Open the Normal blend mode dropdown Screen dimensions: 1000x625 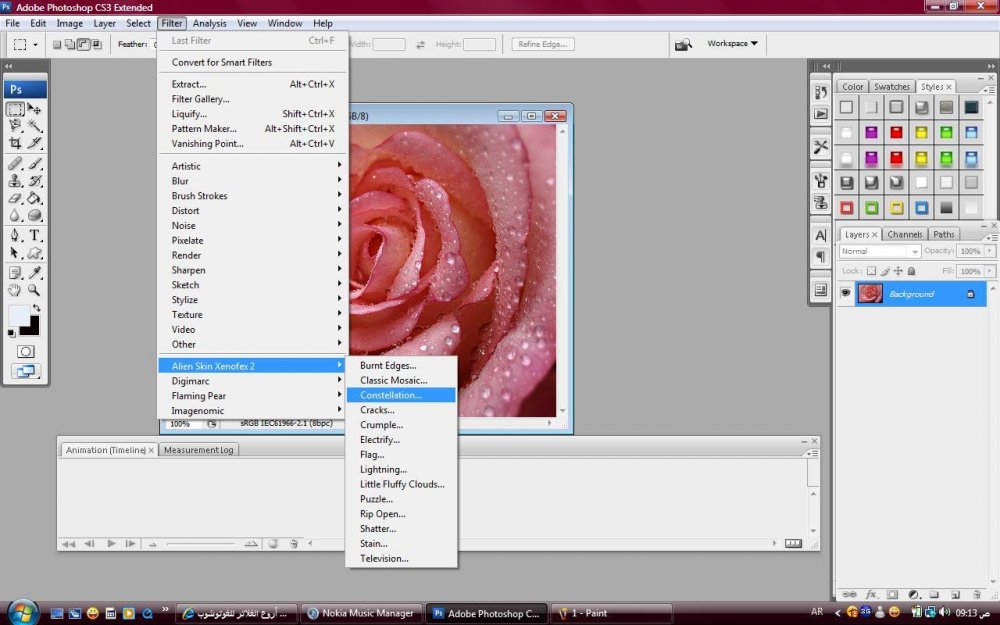click(880, 251)
